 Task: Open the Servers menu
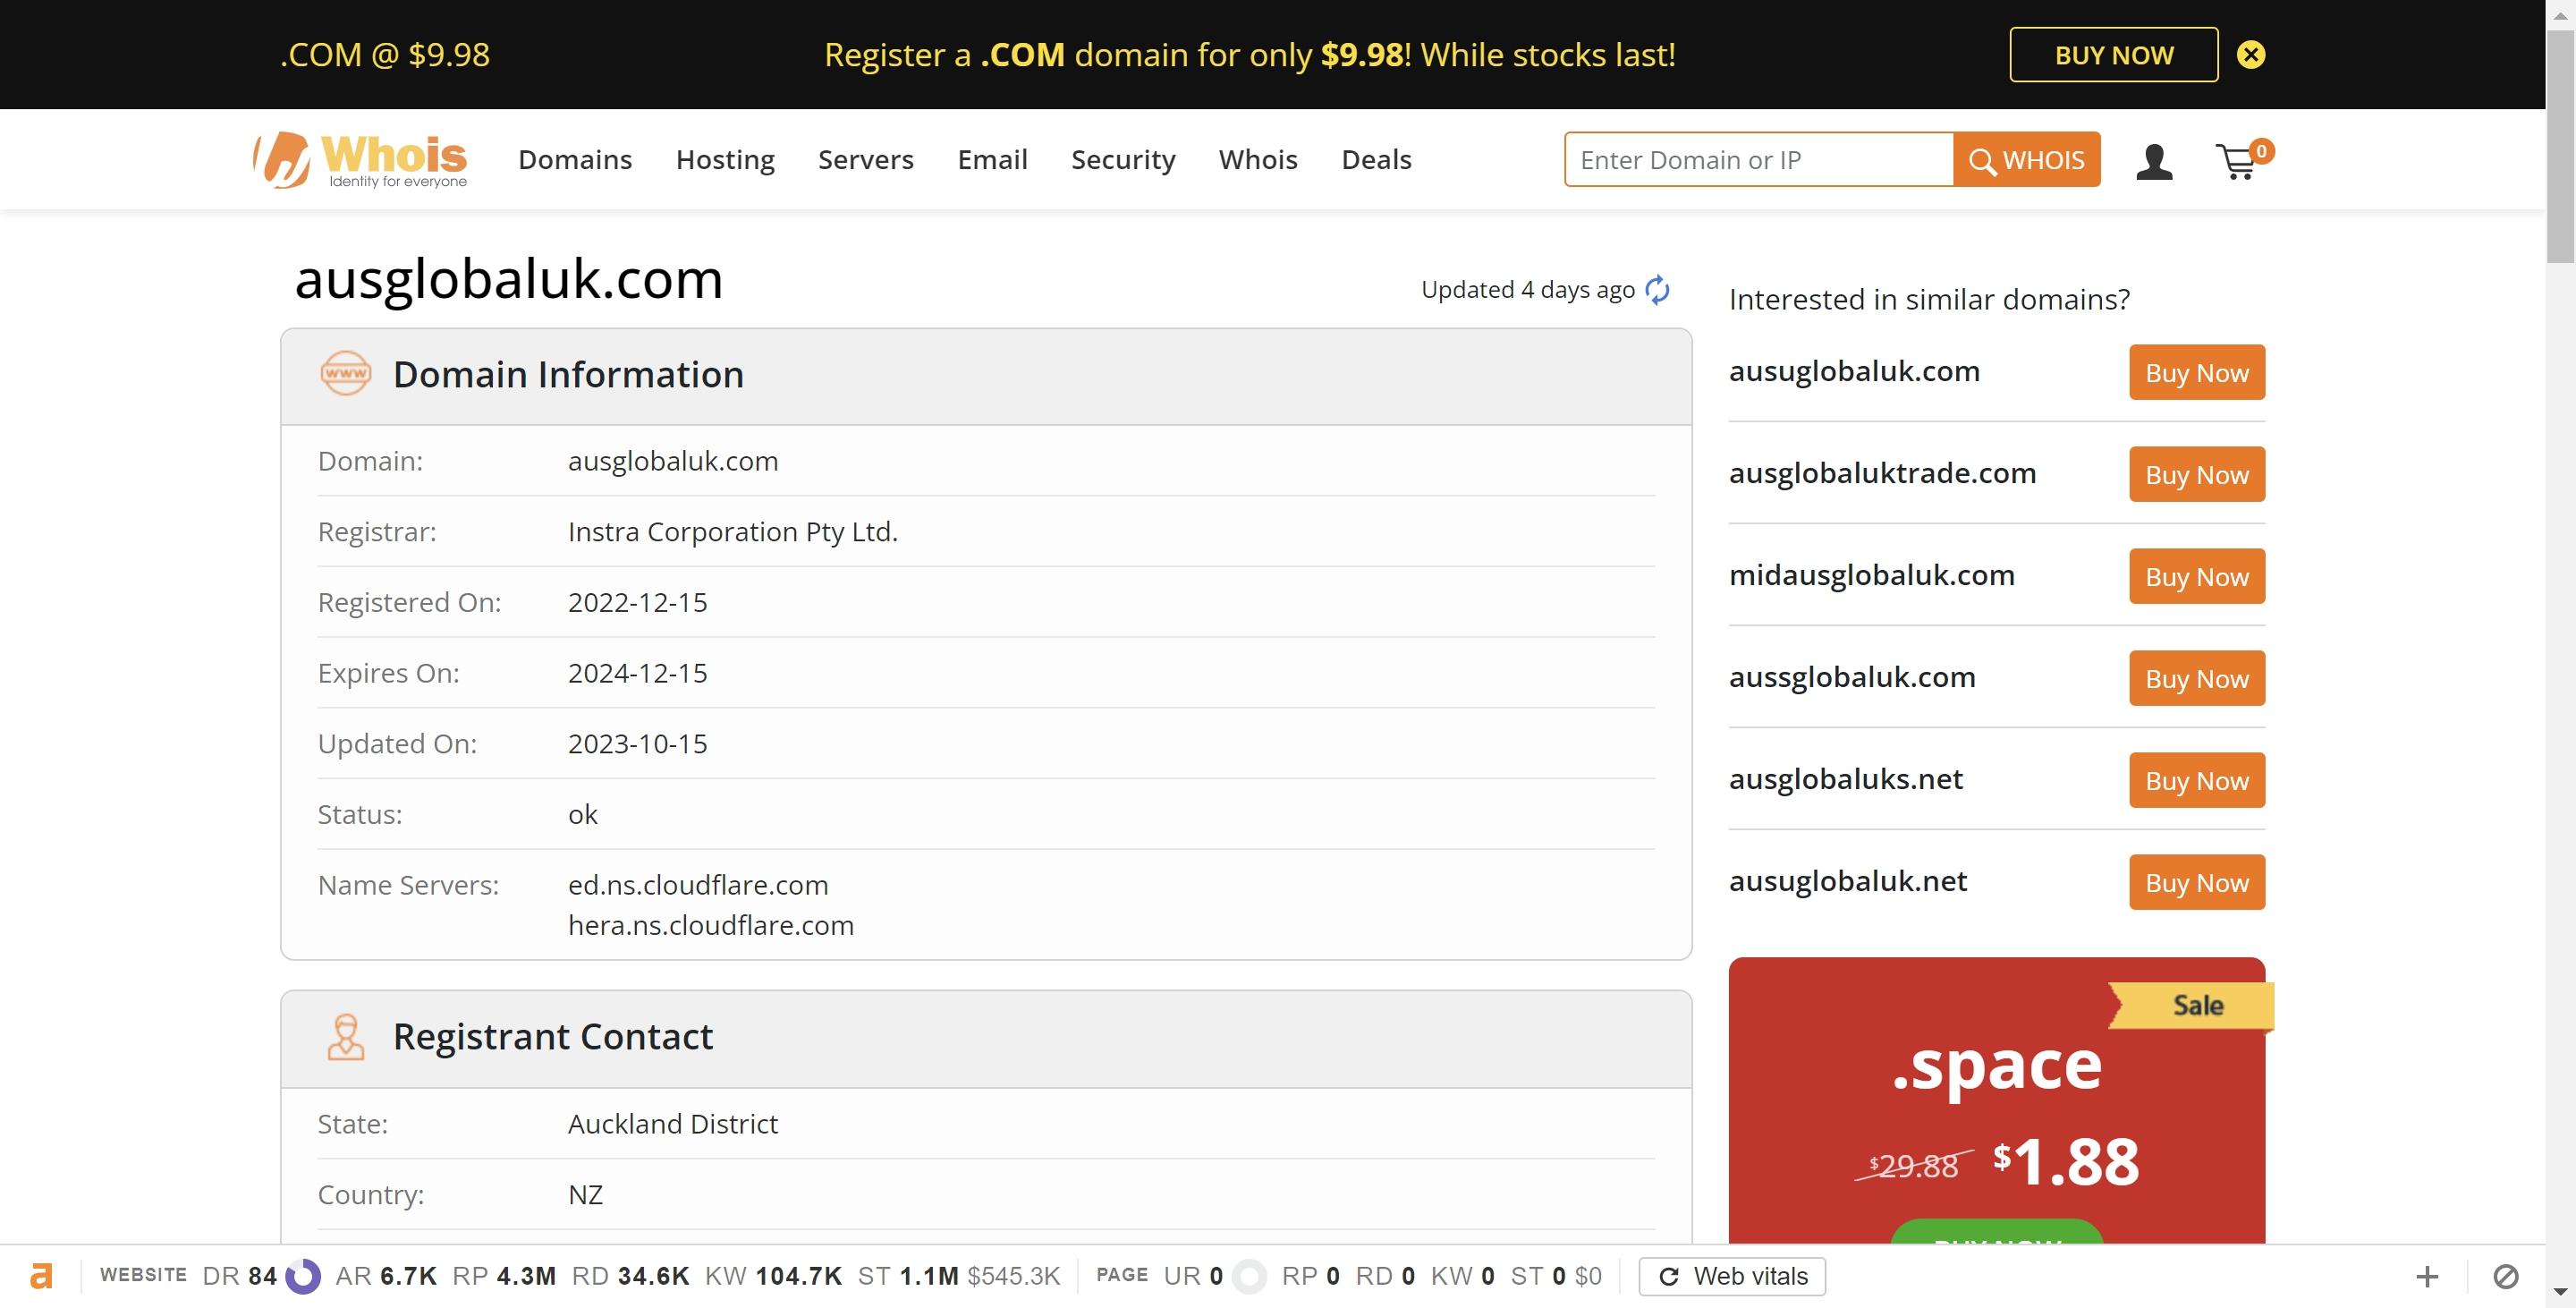coord(866,160)
